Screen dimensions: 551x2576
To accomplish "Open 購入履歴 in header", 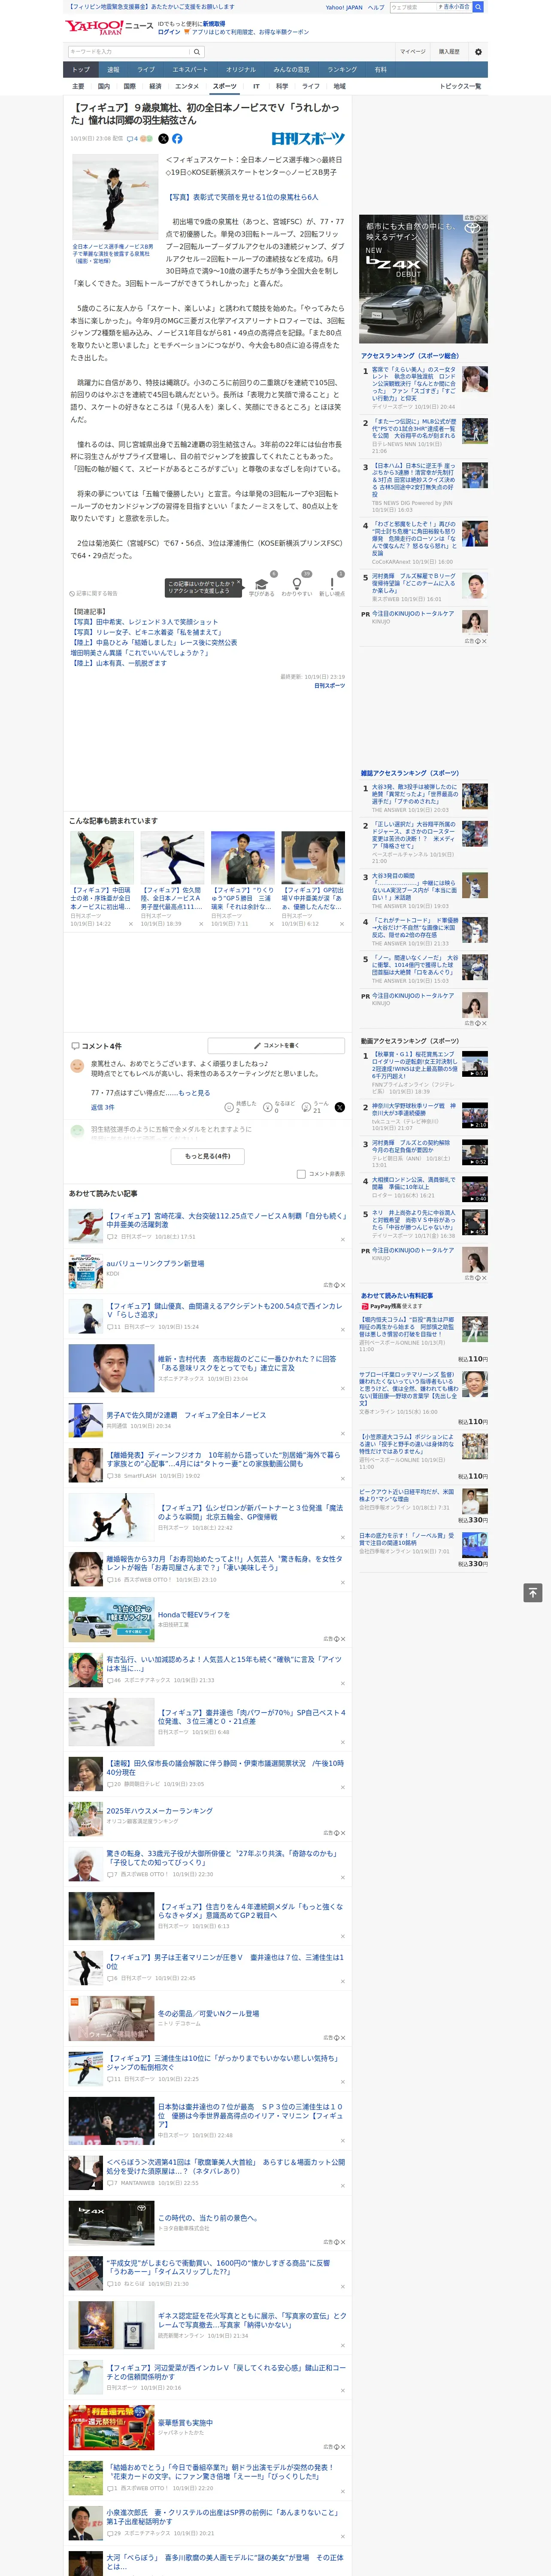I will click(x=449, y=52).
